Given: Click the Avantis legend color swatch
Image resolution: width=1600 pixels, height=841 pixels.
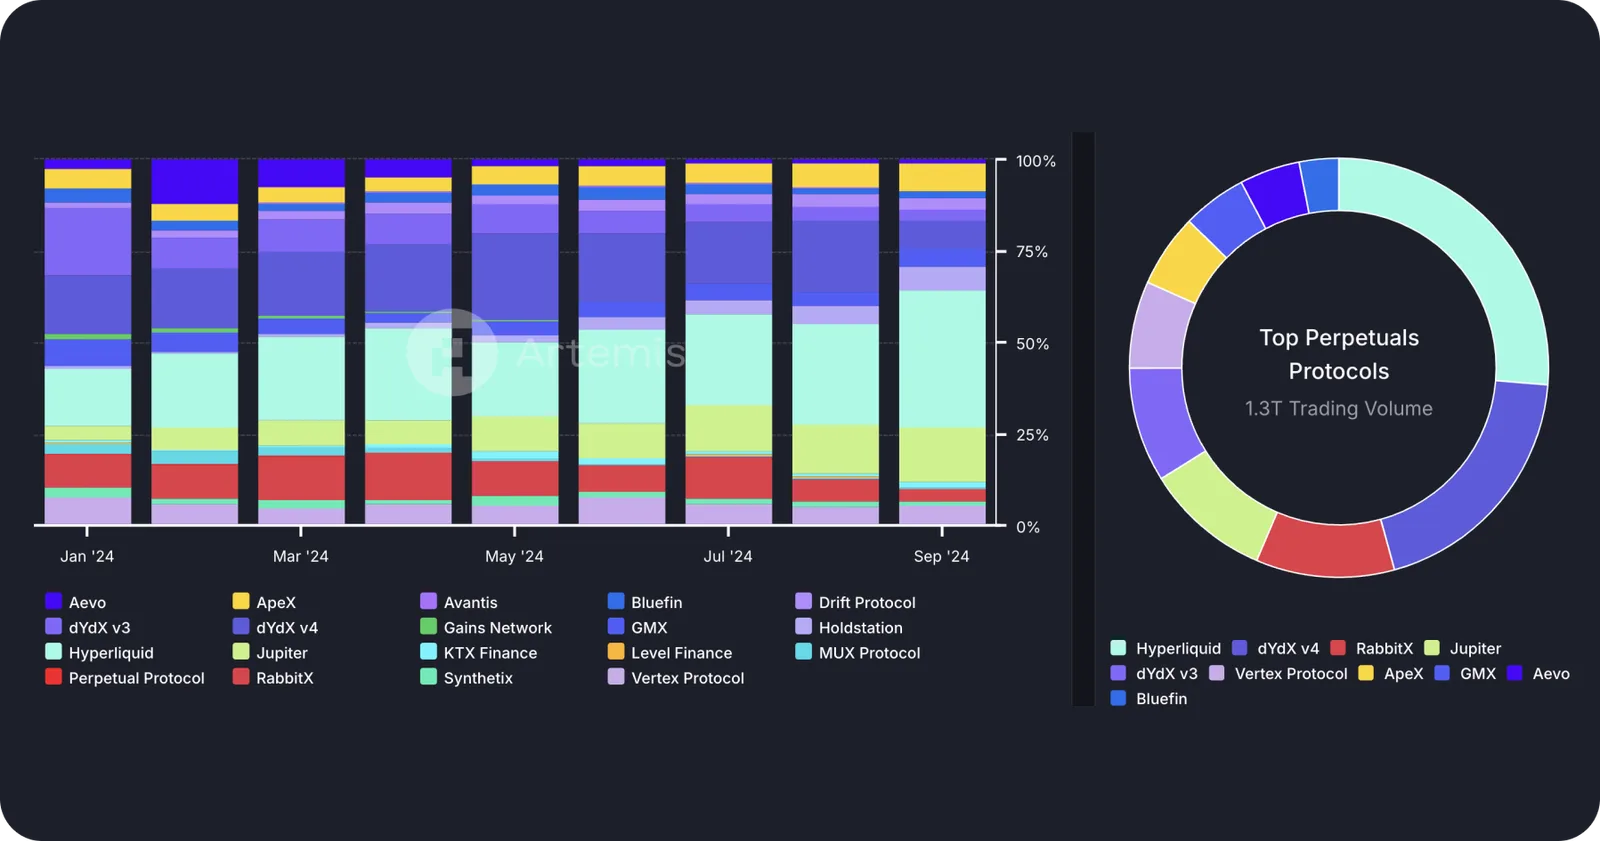Looking at the screenshot, I should point(428,601).
